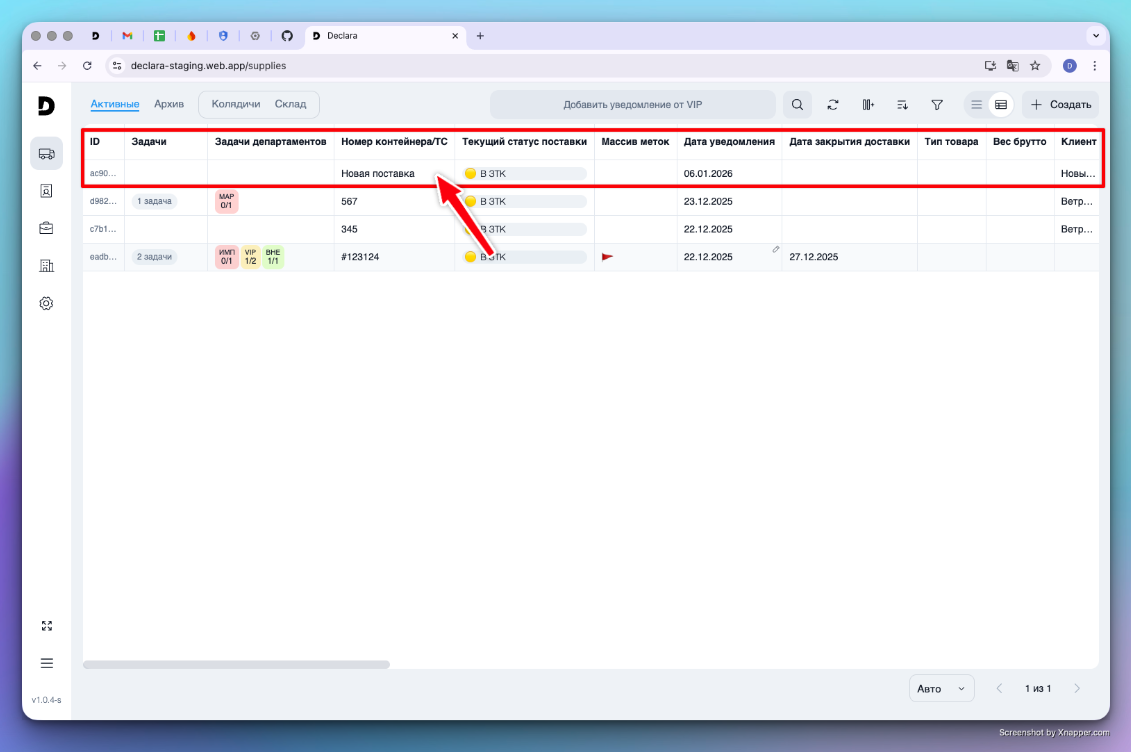Click the МАР 0/1 department tag
The image size is (1131, 752).
pyautogui.click(x=226, y=201)
